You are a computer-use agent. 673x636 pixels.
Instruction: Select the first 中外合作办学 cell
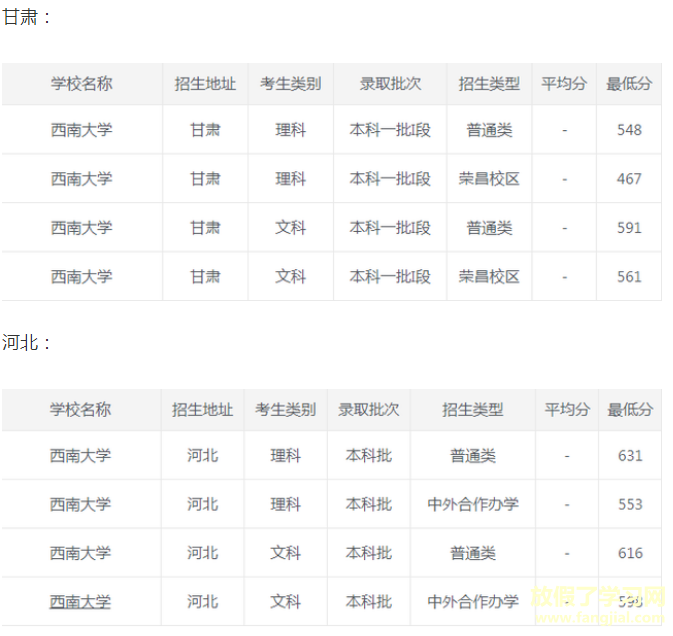tap(473, 504)
